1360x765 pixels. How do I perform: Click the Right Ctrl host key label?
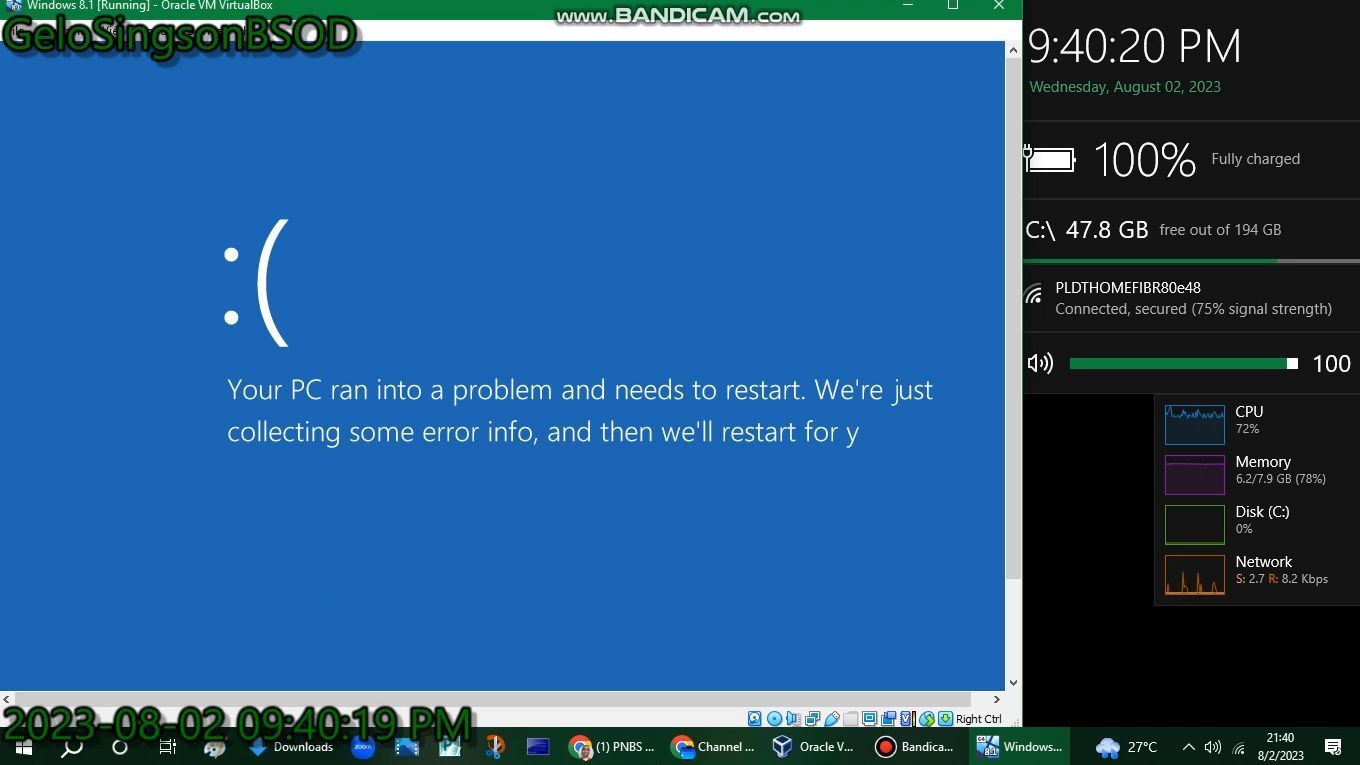tap(979, 719)
